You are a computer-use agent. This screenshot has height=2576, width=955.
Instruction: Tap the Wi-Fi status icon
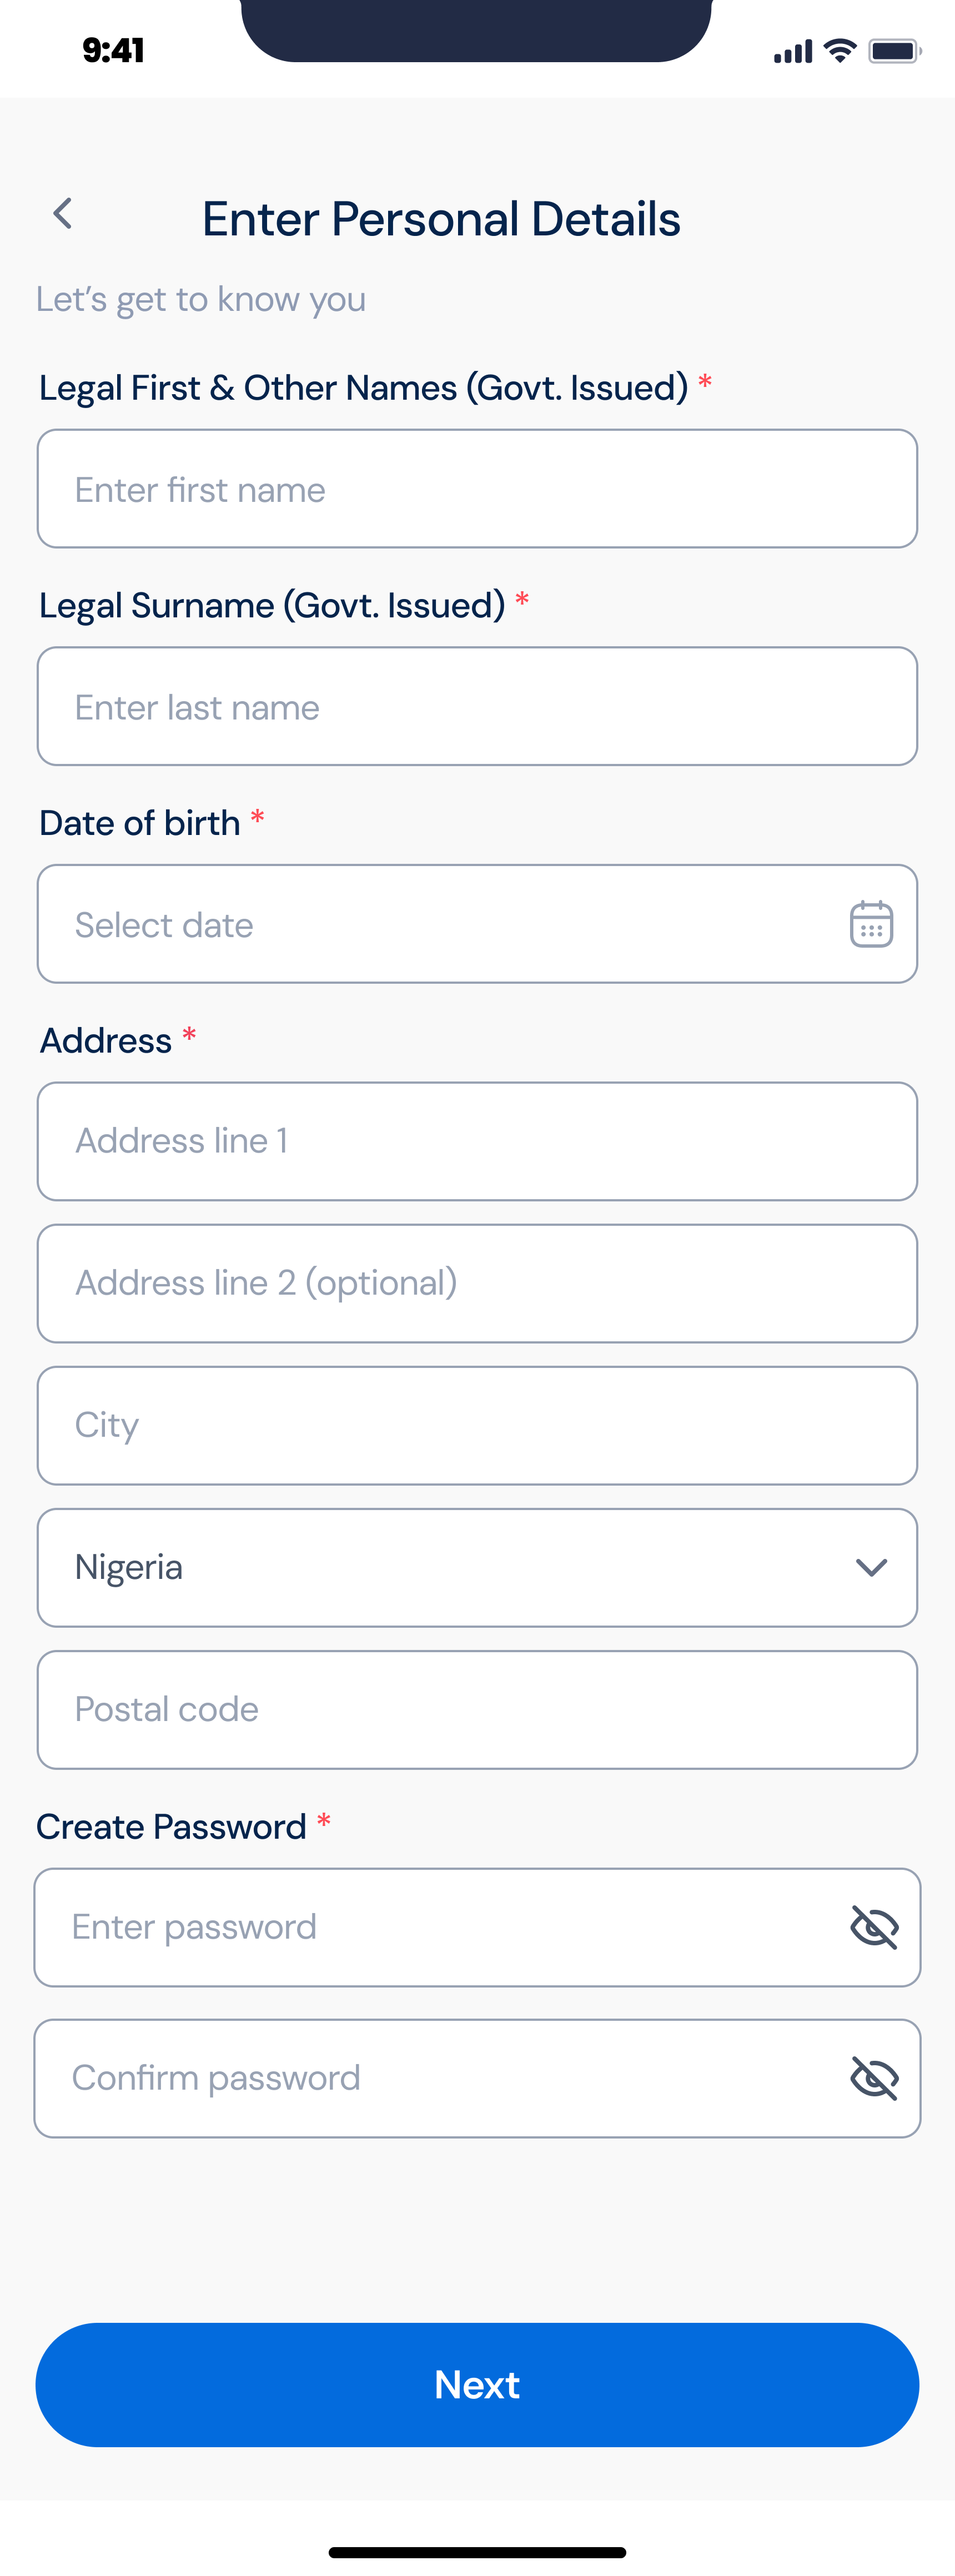tap(840, 50)
